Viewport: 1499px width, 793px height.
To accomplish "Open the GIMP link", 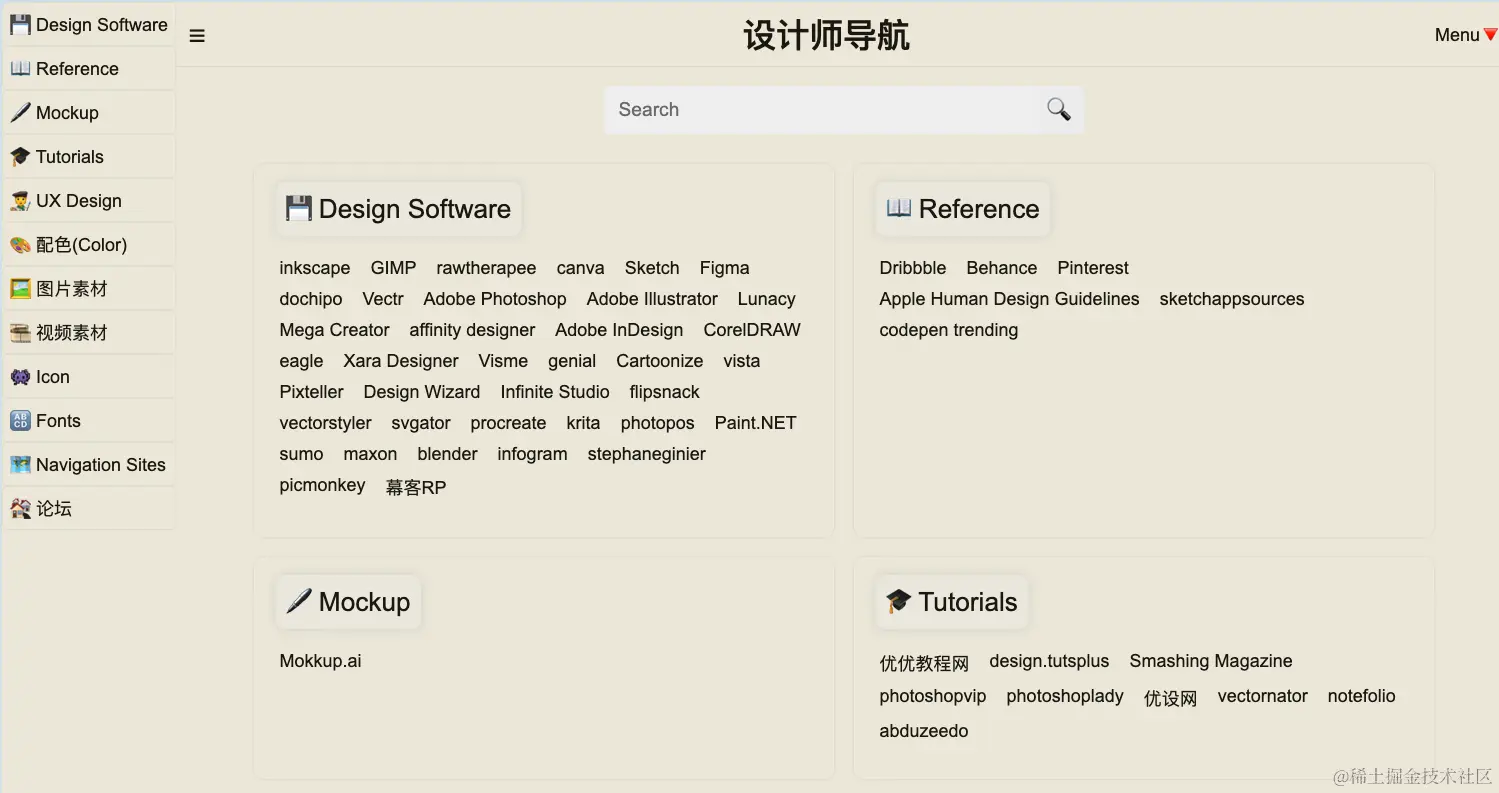I will pos(393,268).
